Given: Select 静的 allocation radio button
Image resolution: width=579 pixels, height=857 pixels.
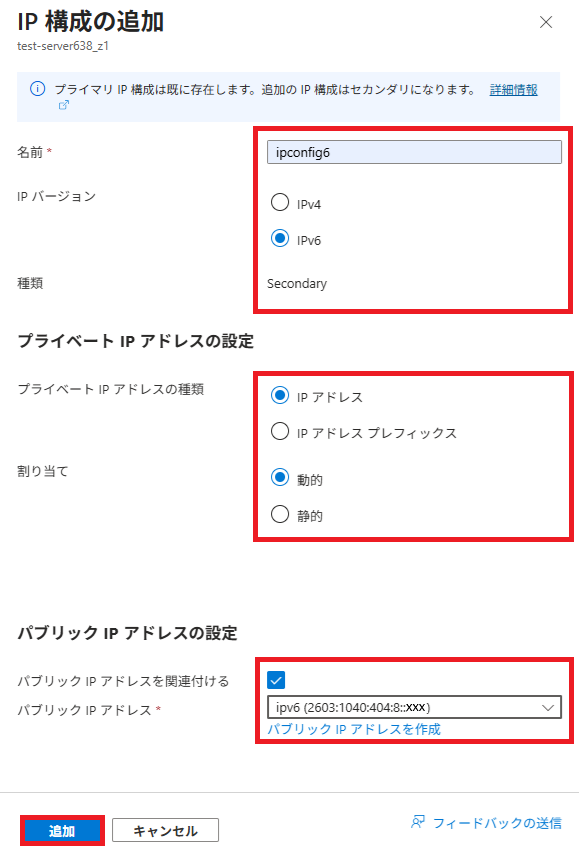Looking at the screenshot, I should point(280,514).
